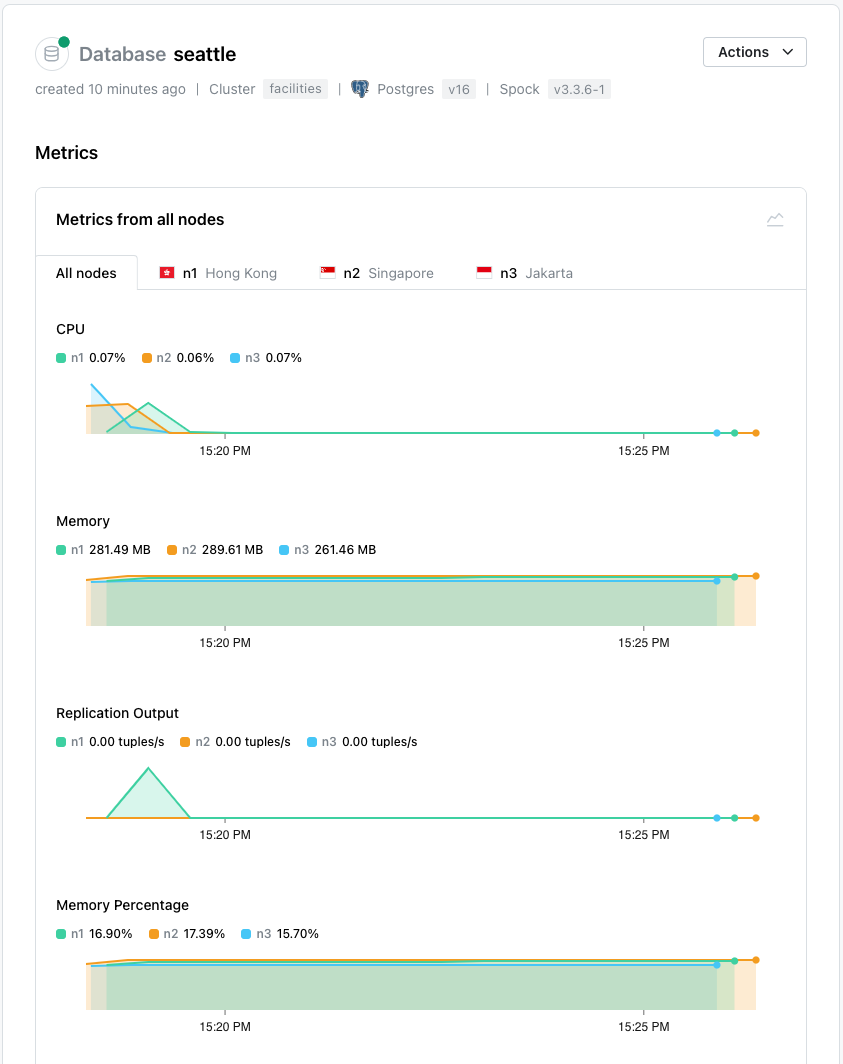This screenshot has height=1064, width=843.
Task: Click the Indonesia flag on the n3 tab
Action: [x=485, y=271]
